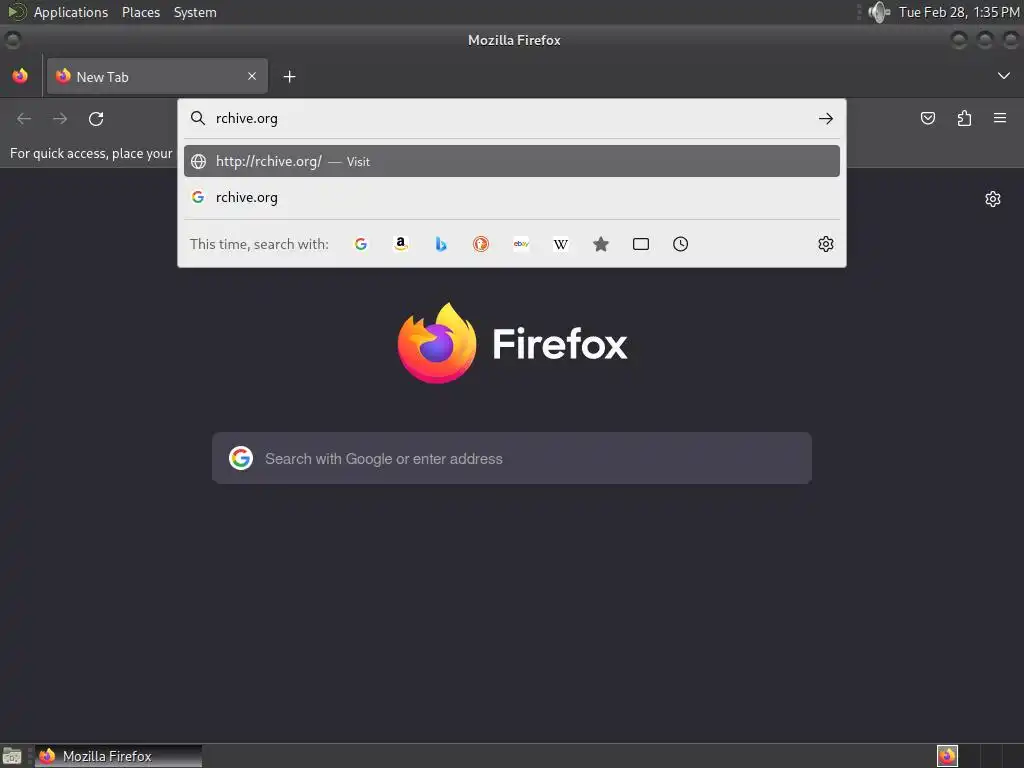Search this time with Google icon
The height and width of the screenshot is (768, 1024).
click(x=360, y=244)
